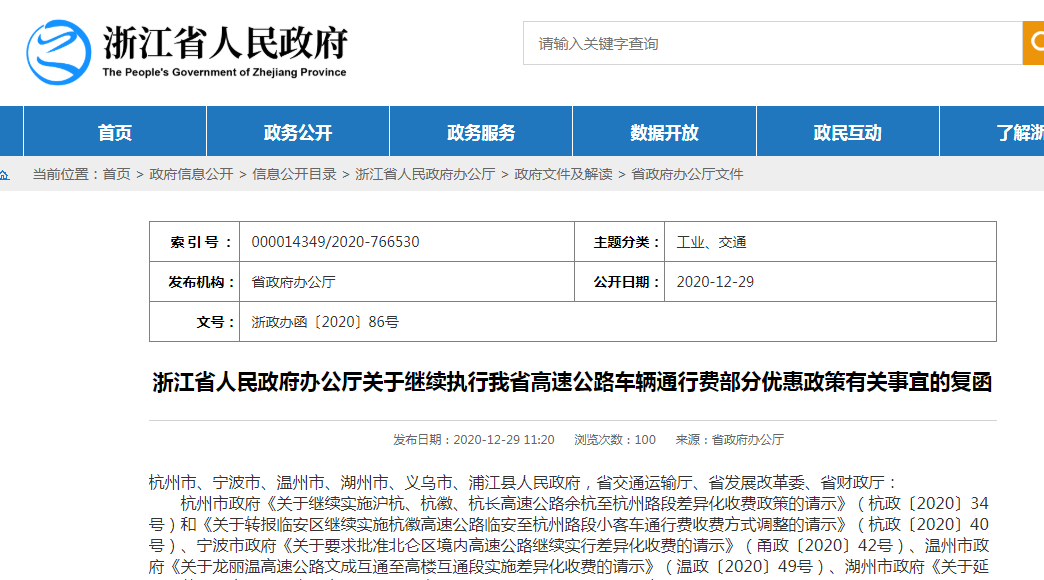Click the 请输入关键字查询 search field
Screen dimensions: 1044x580
coord(770,44)
